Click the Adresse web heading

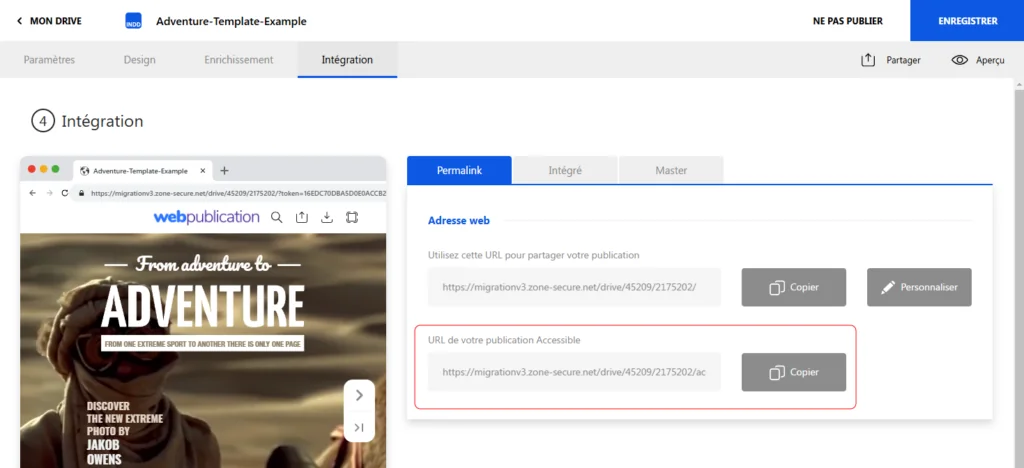click(458, 221)
